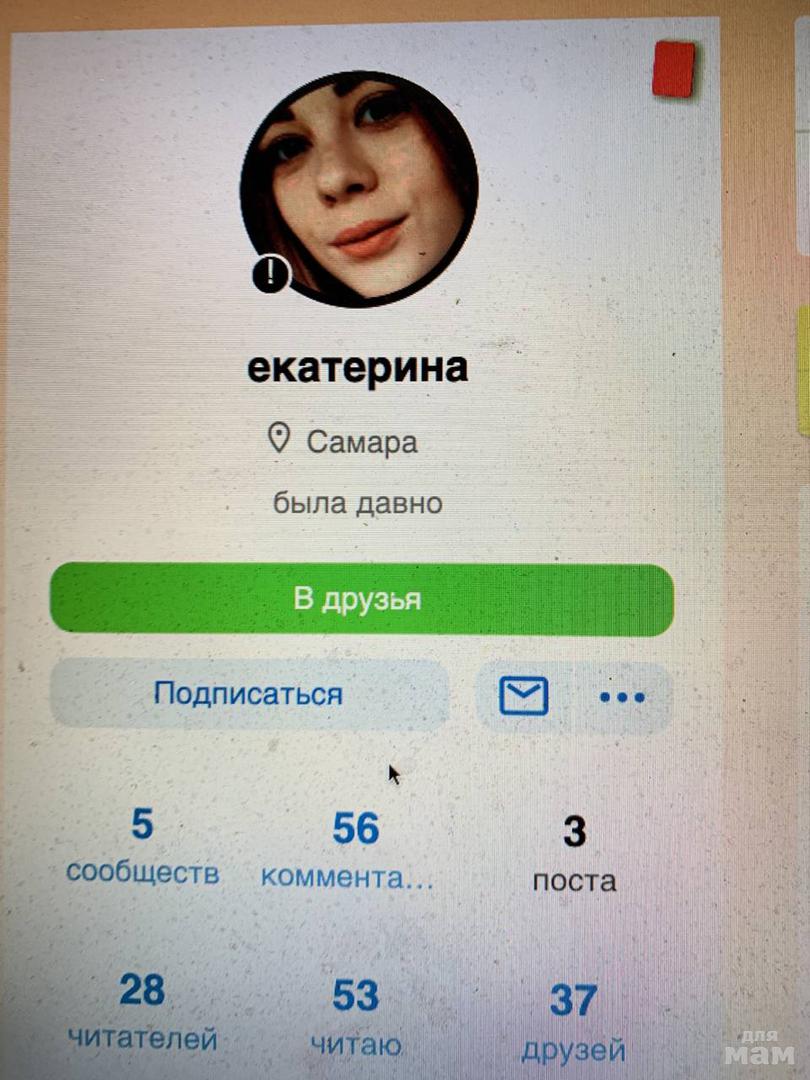
Task: Click the number 56 in comments stat
Action: tap(355, 829)
